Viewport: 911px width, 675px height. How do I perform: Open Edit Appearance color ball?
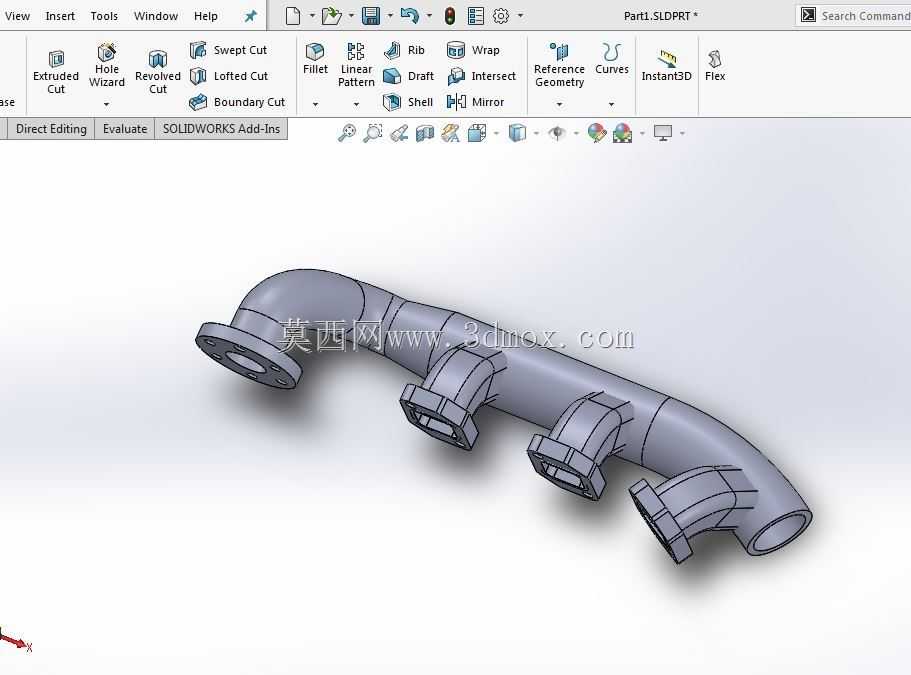click(x=597, y=133)
